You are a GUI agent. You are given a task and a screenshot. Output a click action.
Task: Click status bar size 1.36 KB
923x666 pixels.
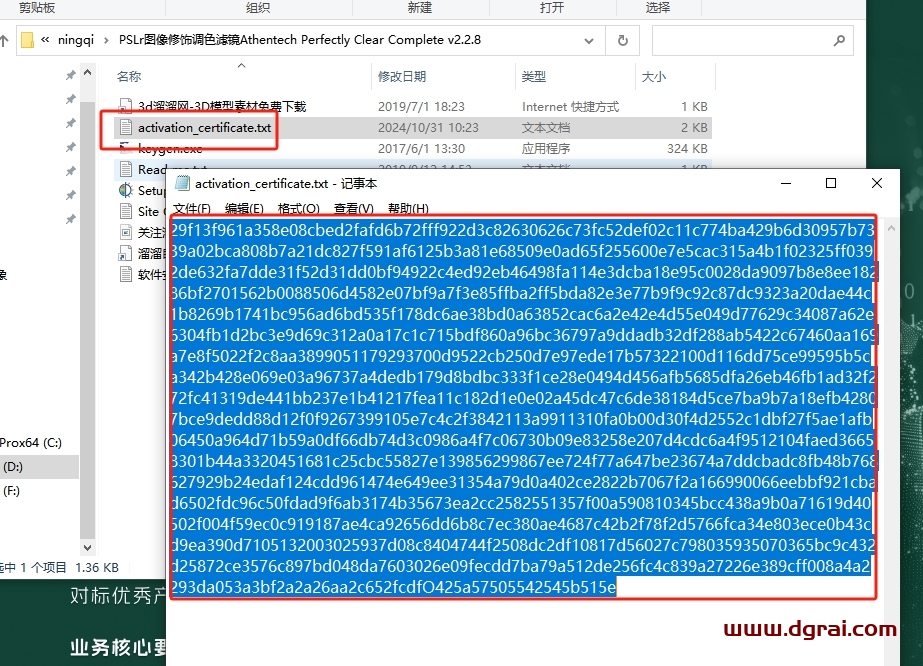point(97,568)
